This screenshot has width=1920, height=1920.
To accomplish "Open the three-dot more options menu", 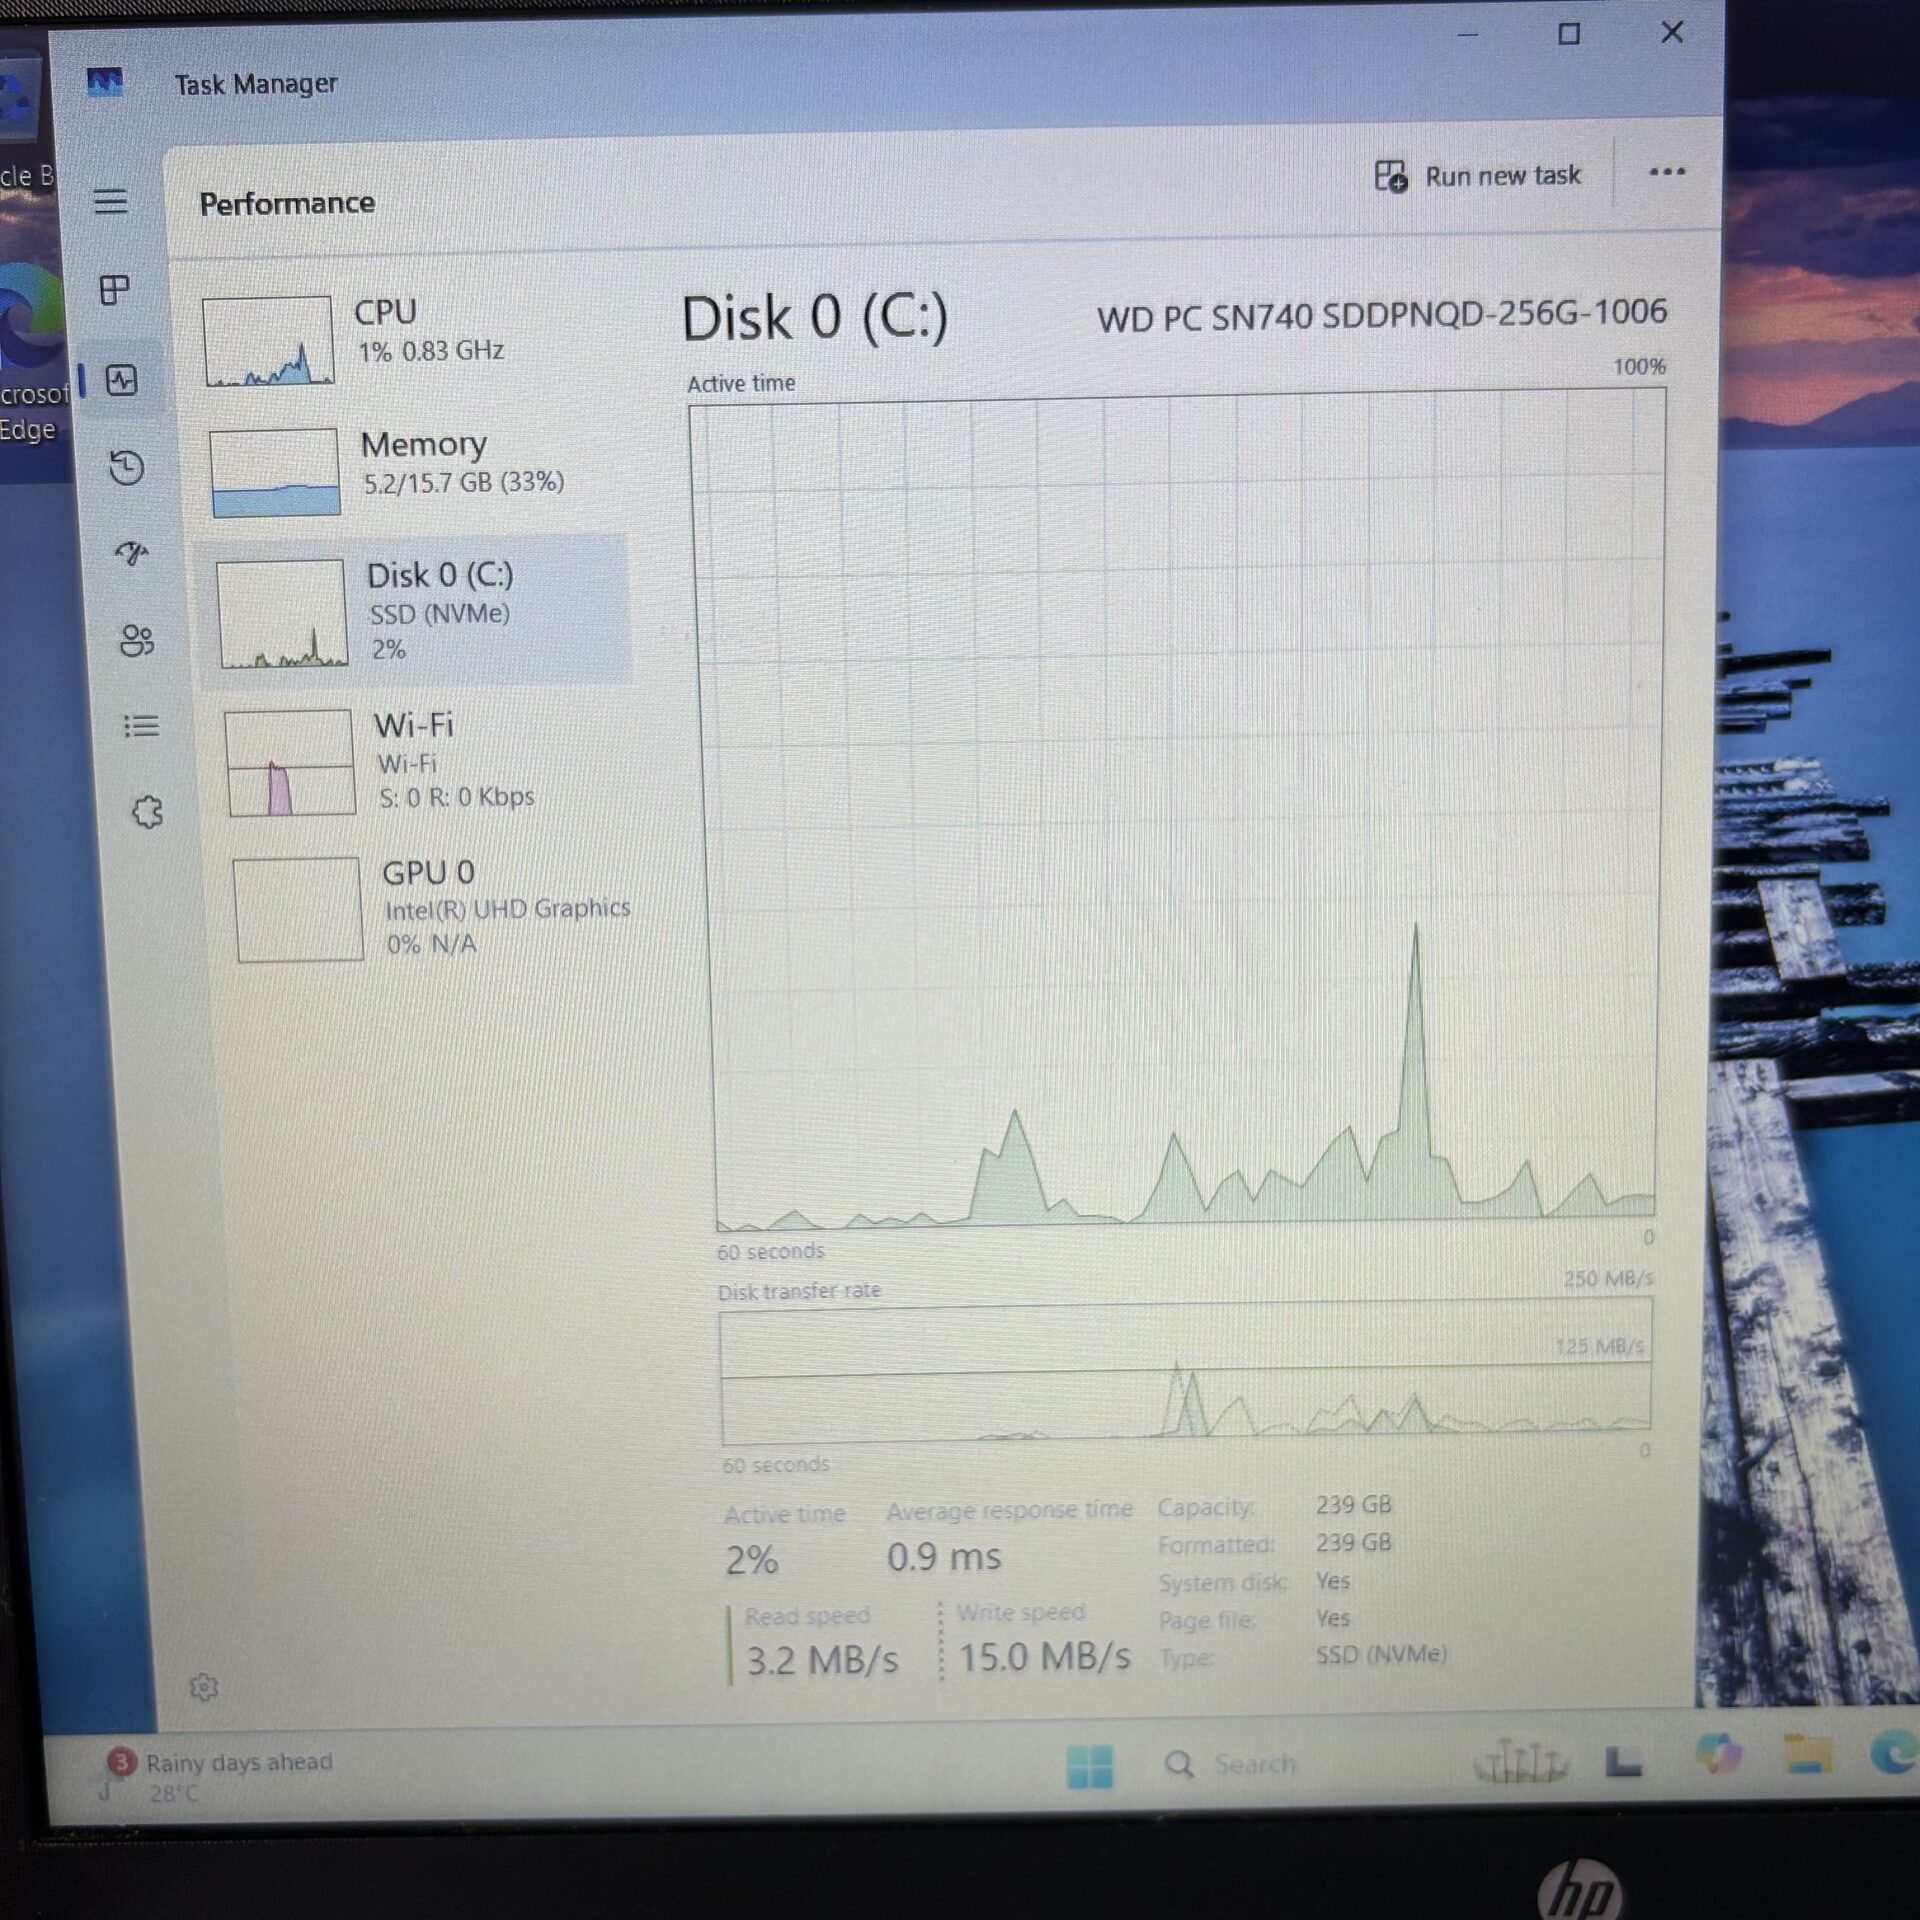I will (x=1667, y=172).
